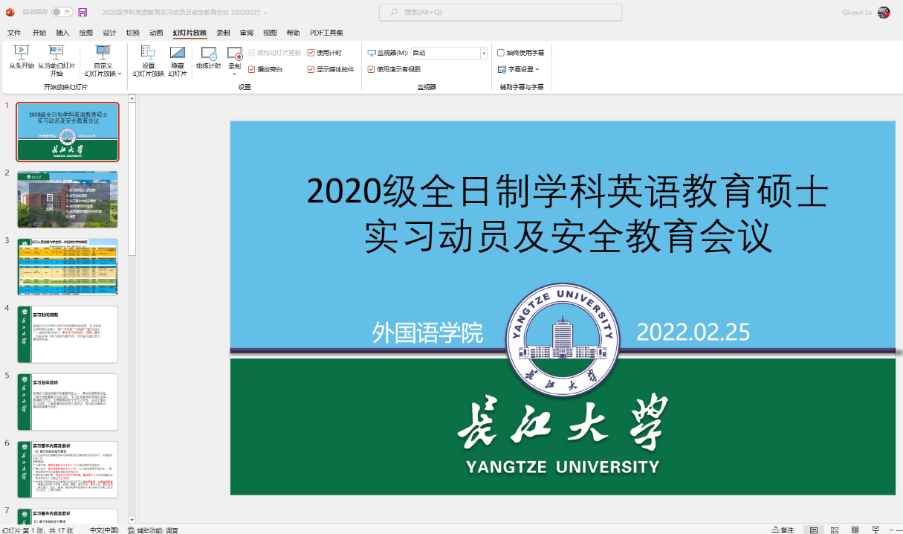Click the save icon in title bar

click(82, 12)
